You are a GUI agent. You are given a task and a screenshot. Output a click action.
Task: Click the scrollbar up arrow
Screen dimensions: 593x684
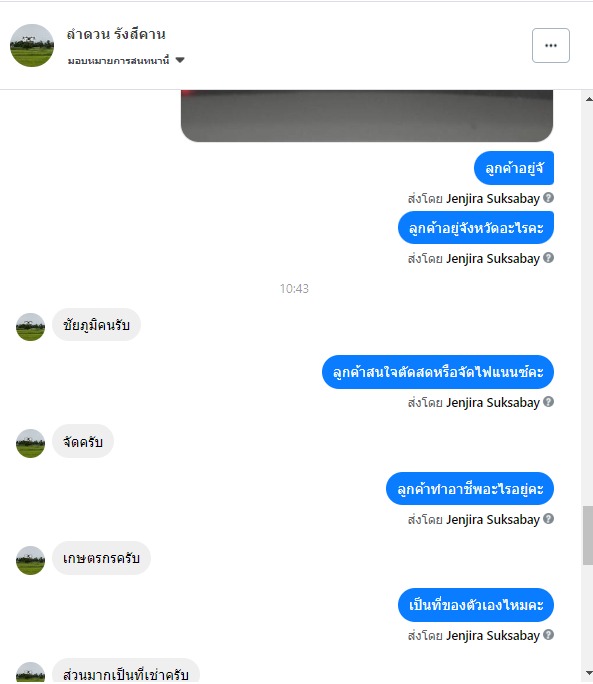(x=589, y=99)
